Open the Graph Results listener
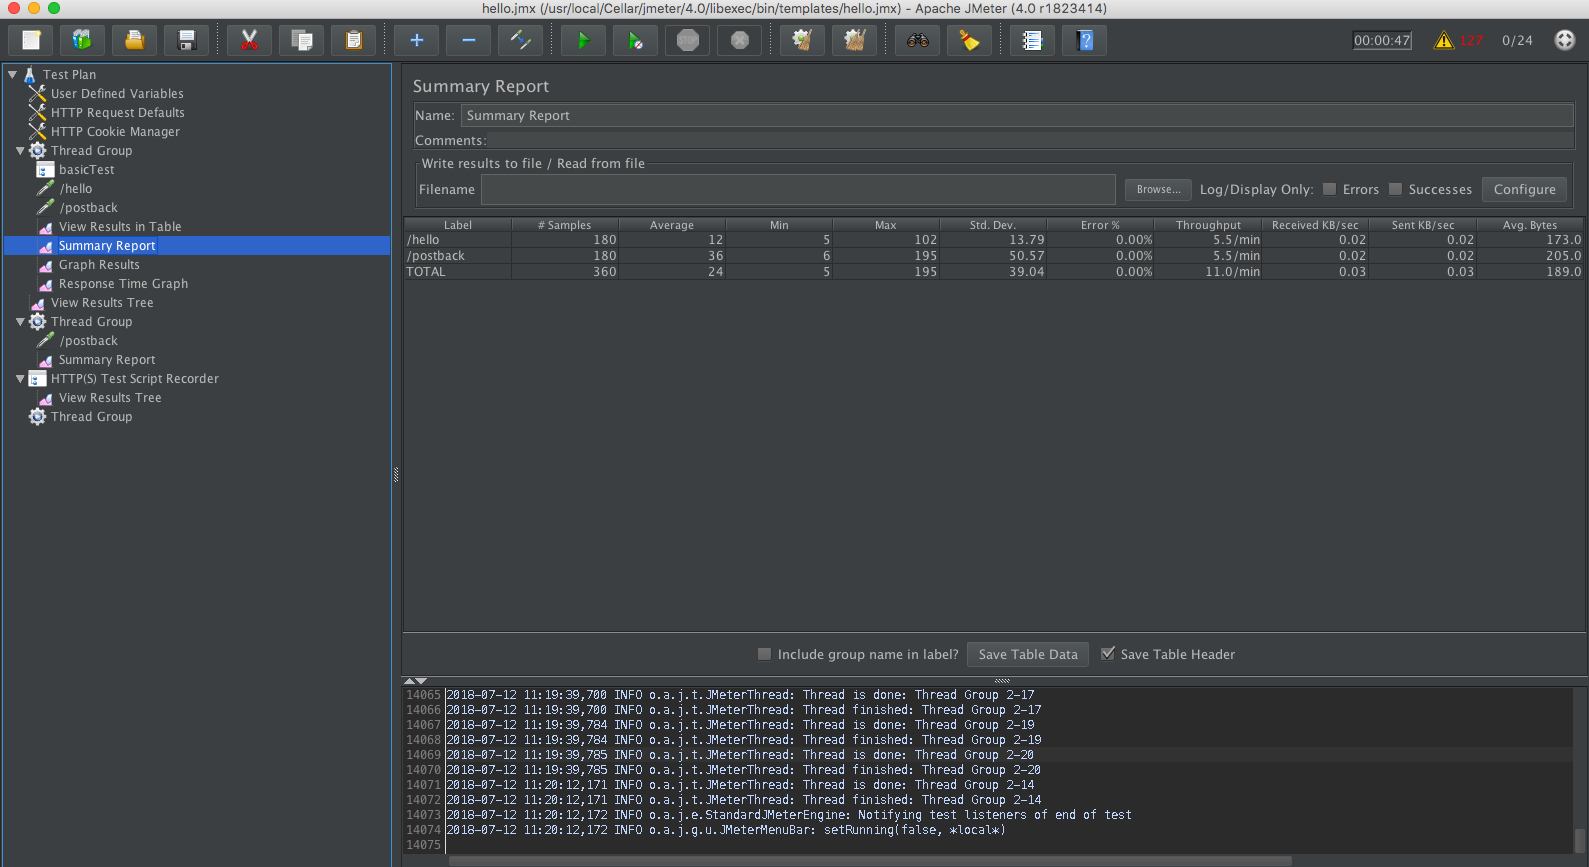The height and width of the screenshot is (867, 1589). [99, 264]
